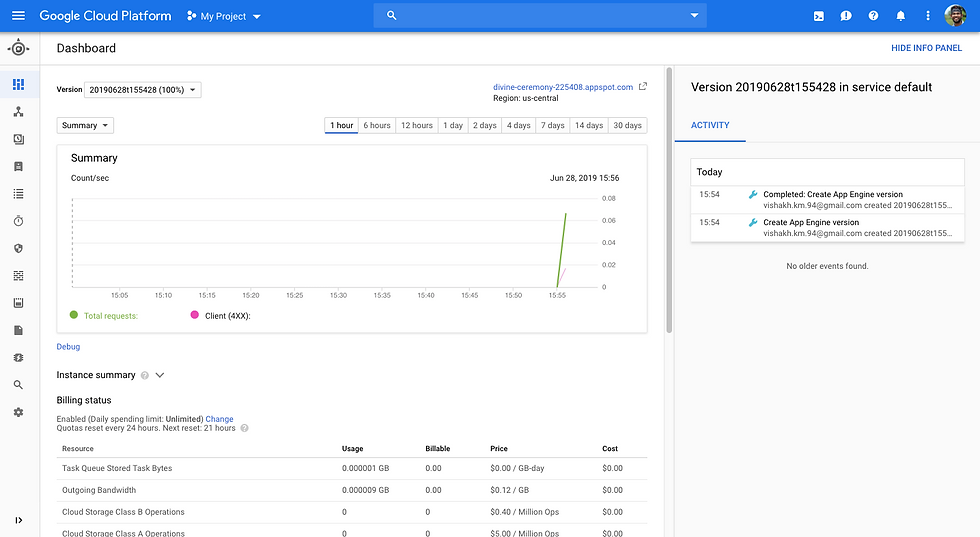
Task: Click in the top search input field
Action: coord(540,16)
